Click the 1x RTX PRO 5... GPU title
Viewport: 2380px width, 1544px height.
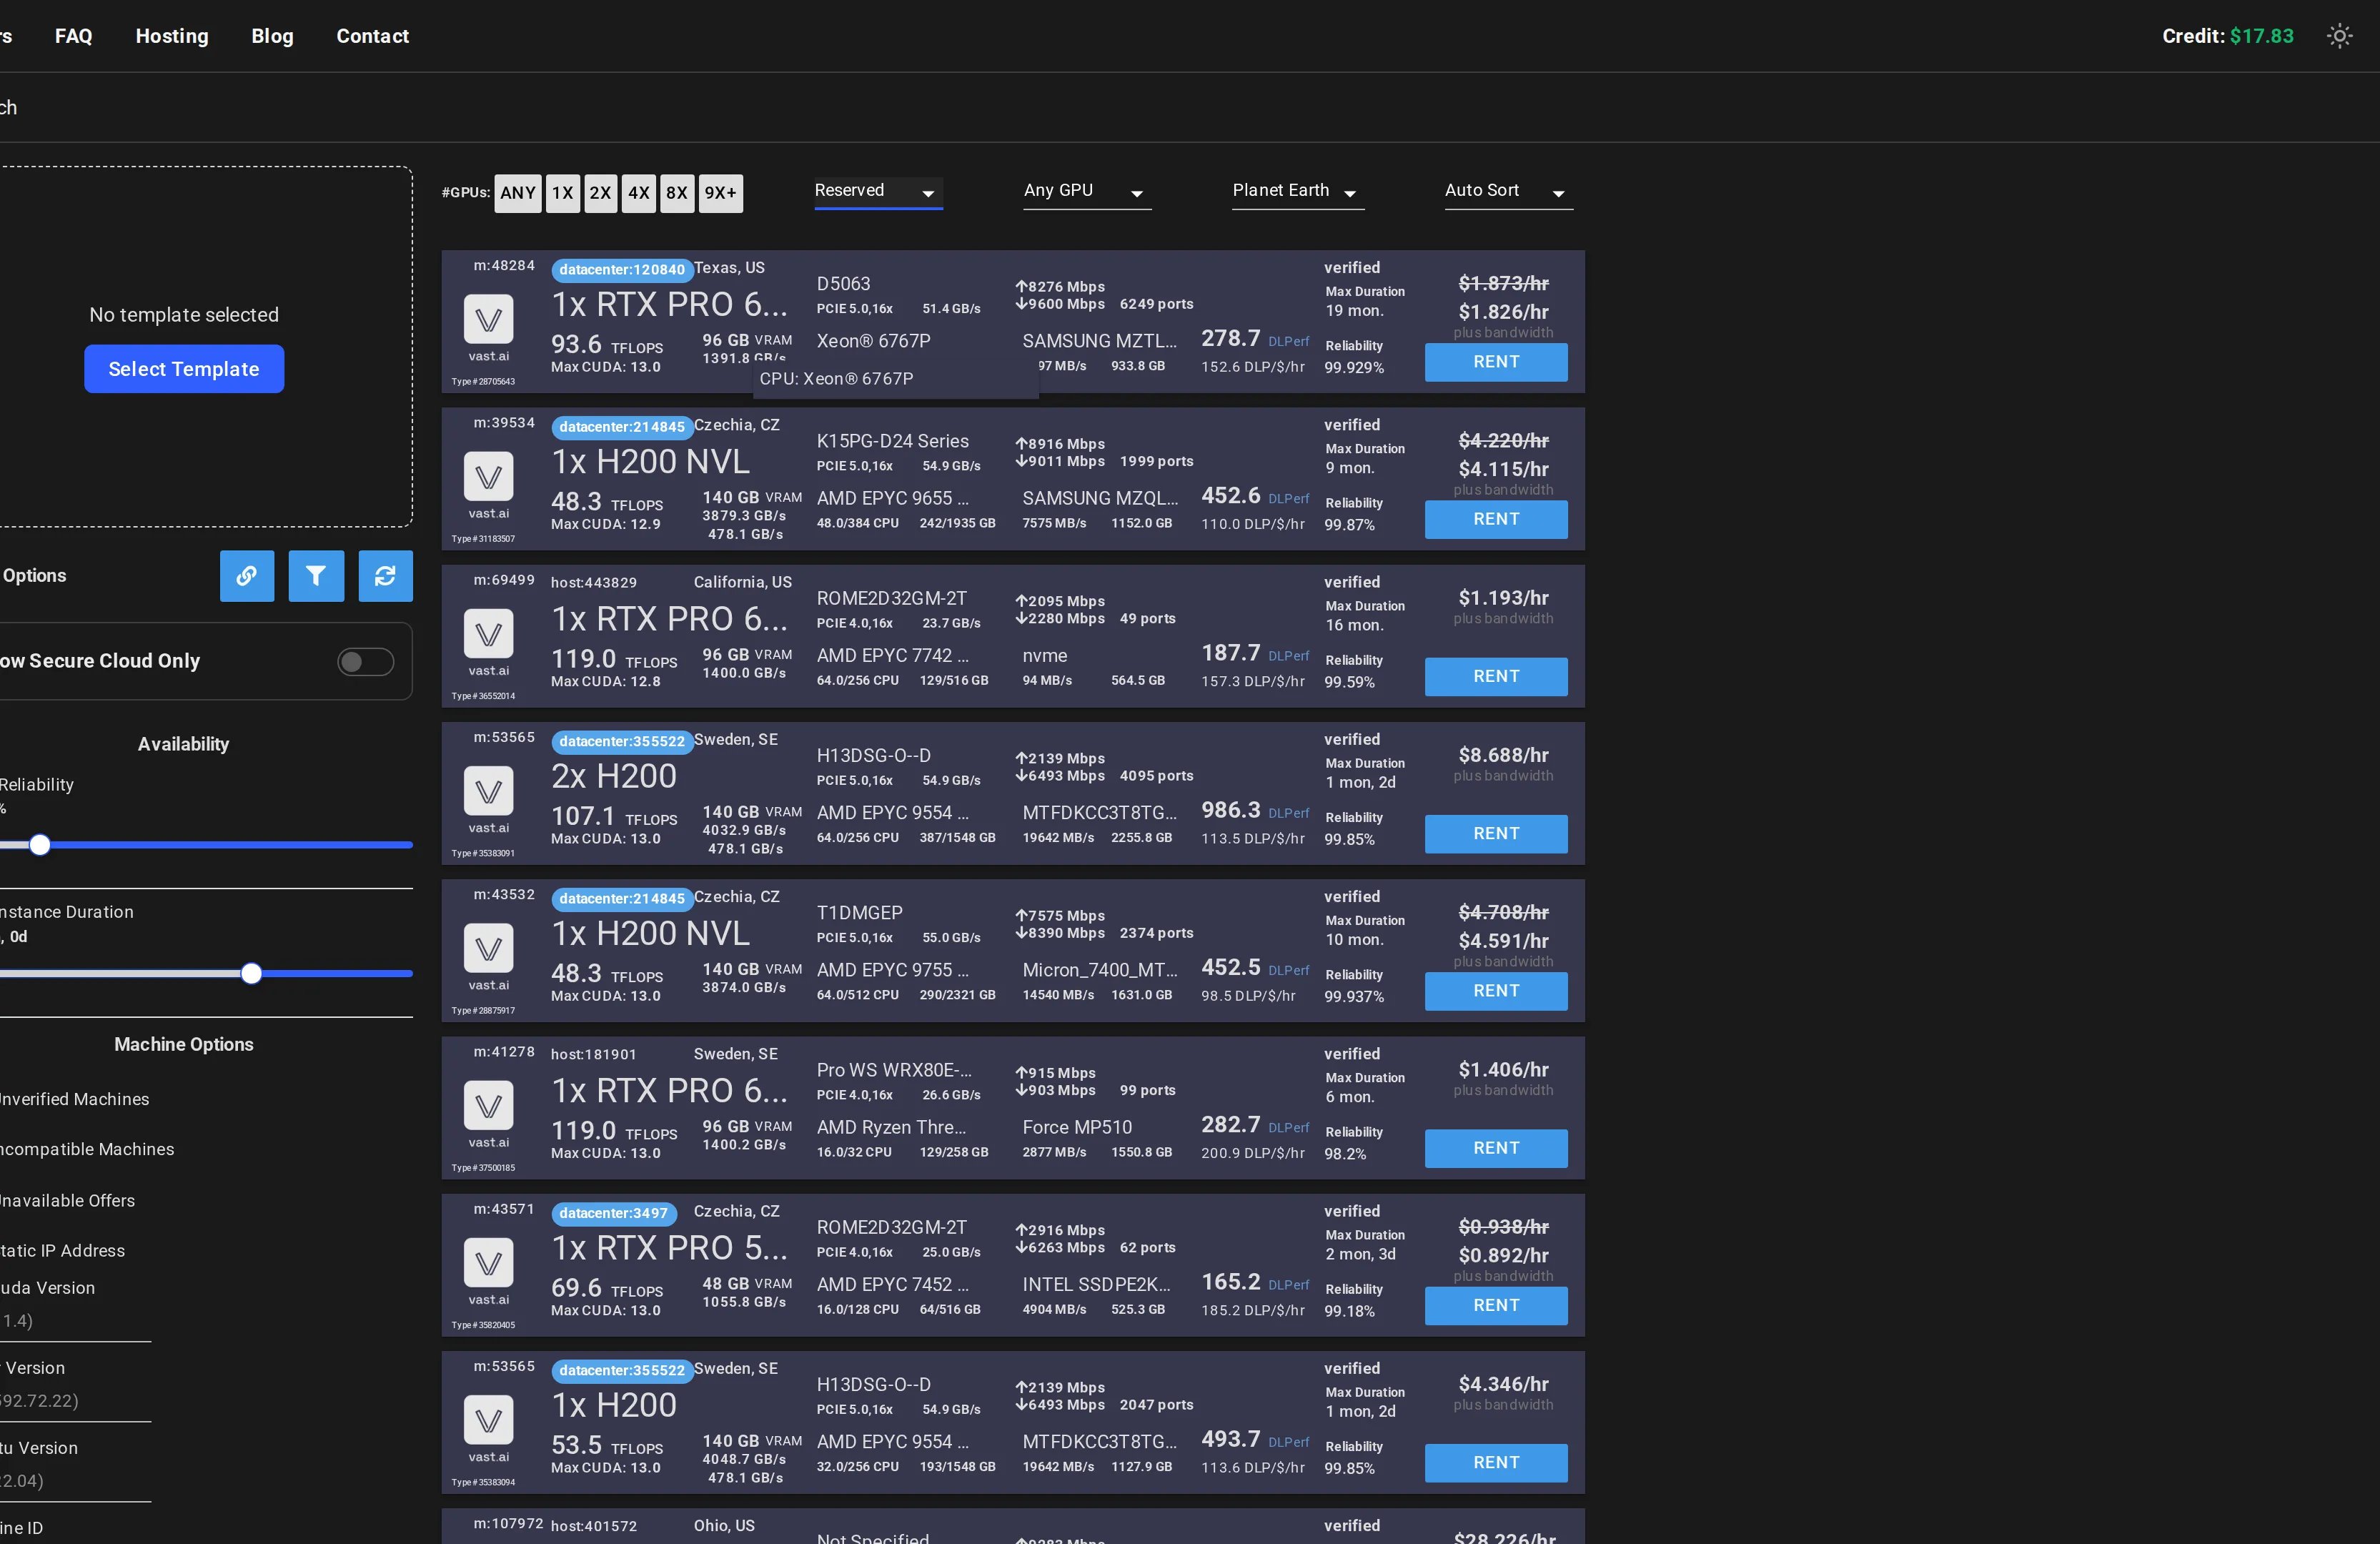670,1248
